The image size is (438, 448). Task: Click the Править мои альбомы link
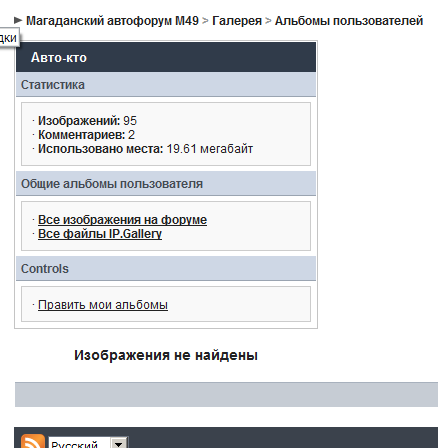103,305
